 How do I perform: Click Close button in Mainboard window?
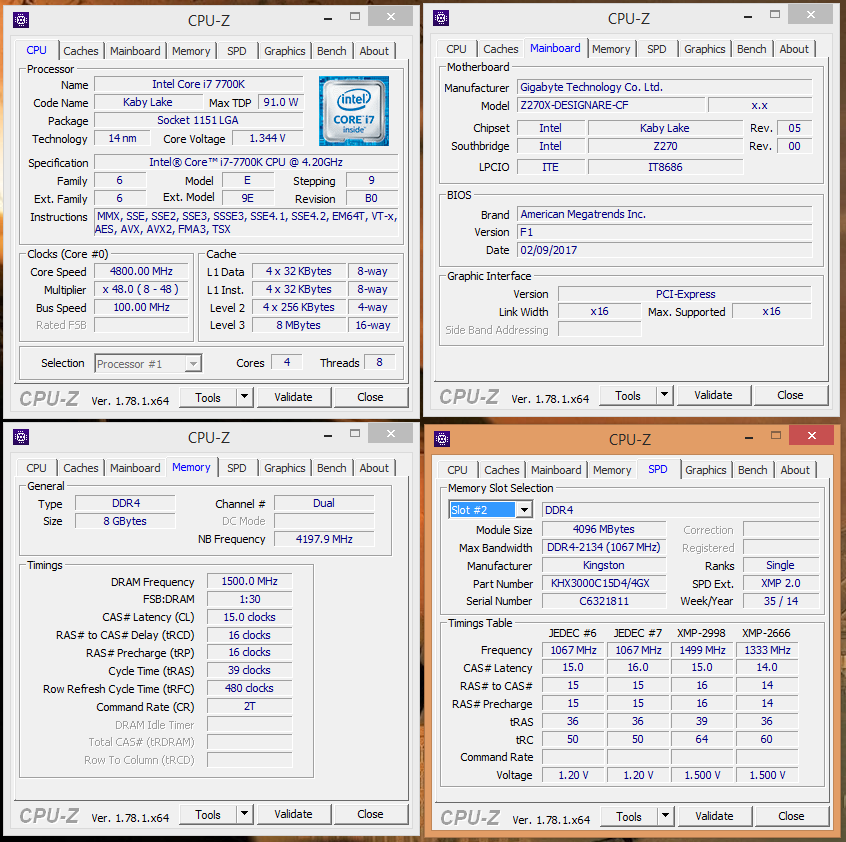click(x=790, y=395)
